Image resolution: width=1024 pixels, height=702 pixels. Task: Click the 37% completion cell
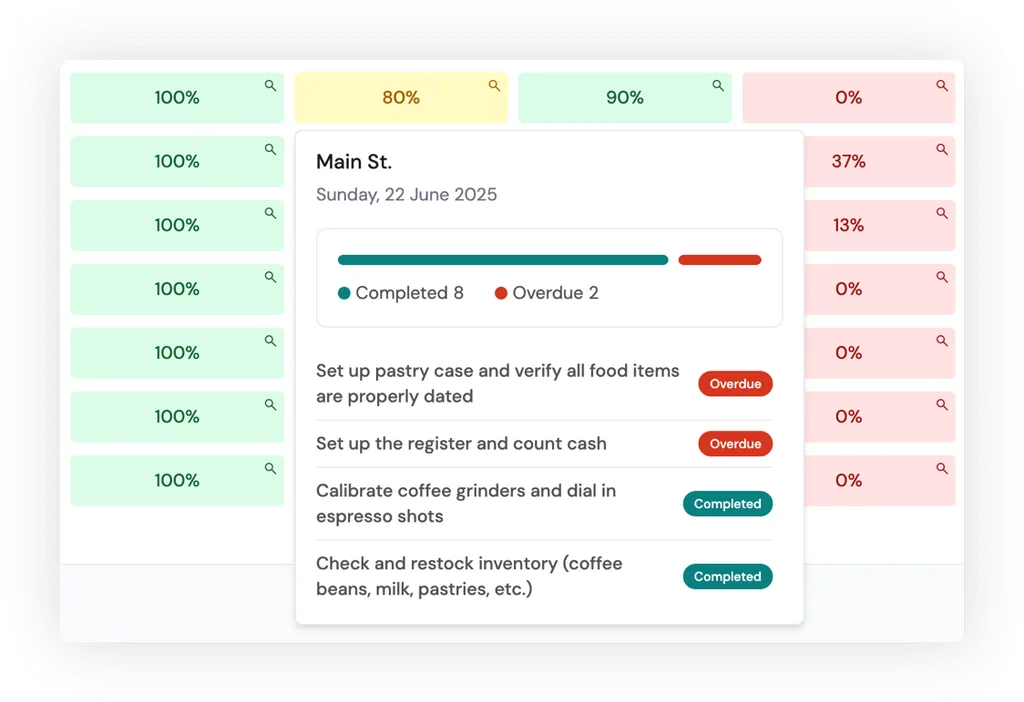tap(848, 161)
